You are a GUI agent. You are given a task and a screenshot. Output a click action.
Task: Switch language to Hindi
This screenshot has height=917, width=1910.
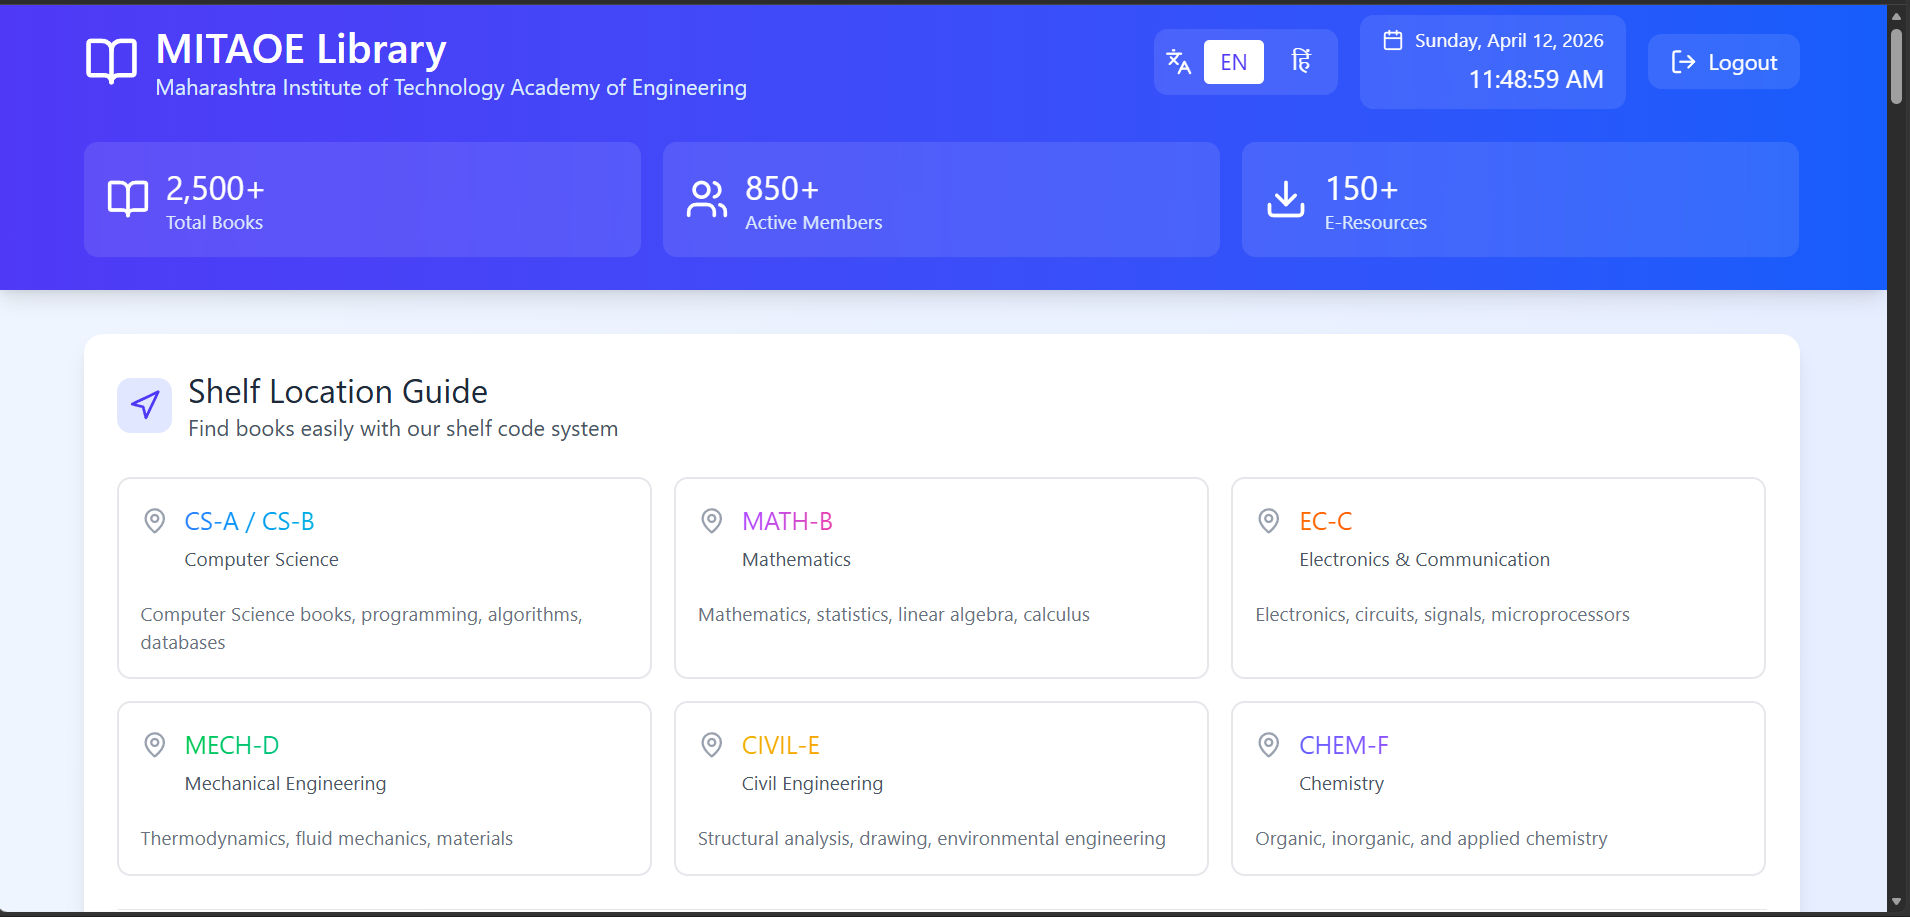[1301, 62]
